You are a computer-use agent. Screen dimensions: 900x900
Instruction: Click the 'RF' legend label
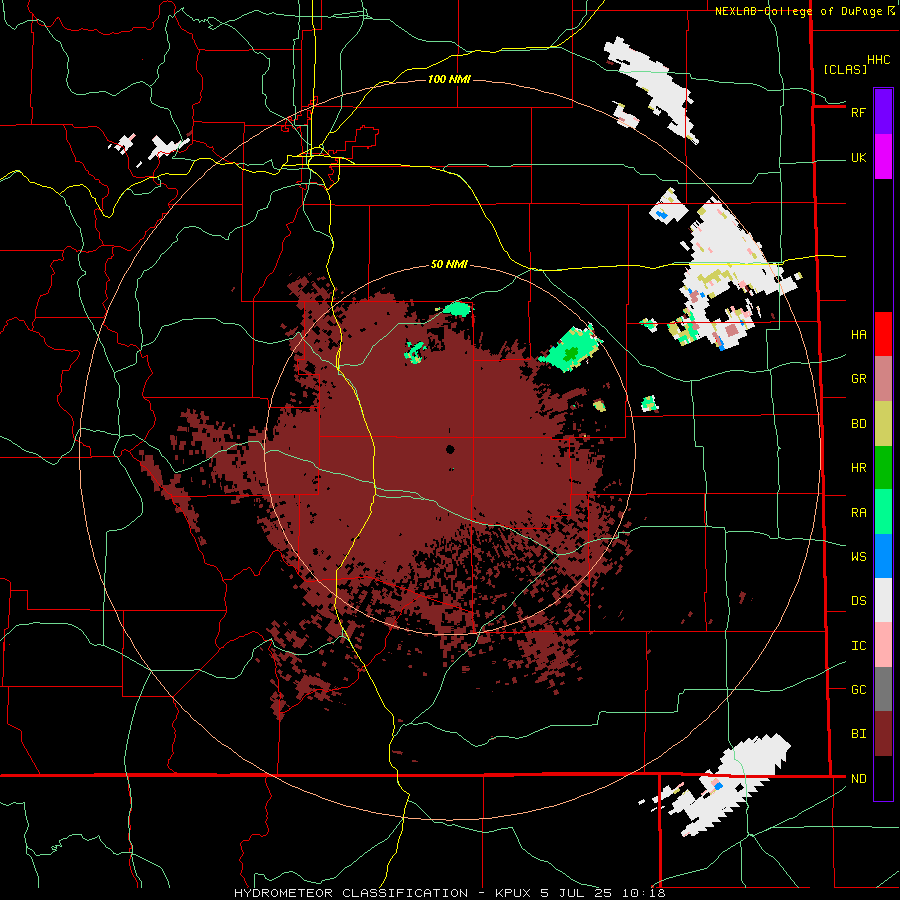(858, 112)
